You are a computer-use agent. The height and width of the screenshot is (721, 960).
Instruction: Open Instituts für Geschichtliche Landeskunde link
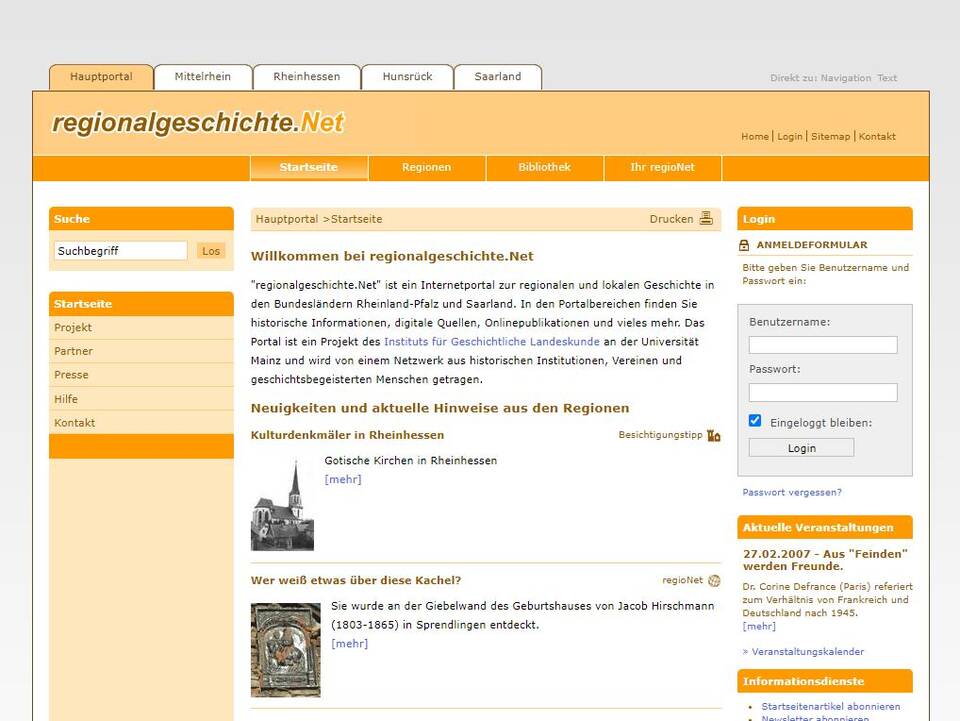tap(492, 342)
